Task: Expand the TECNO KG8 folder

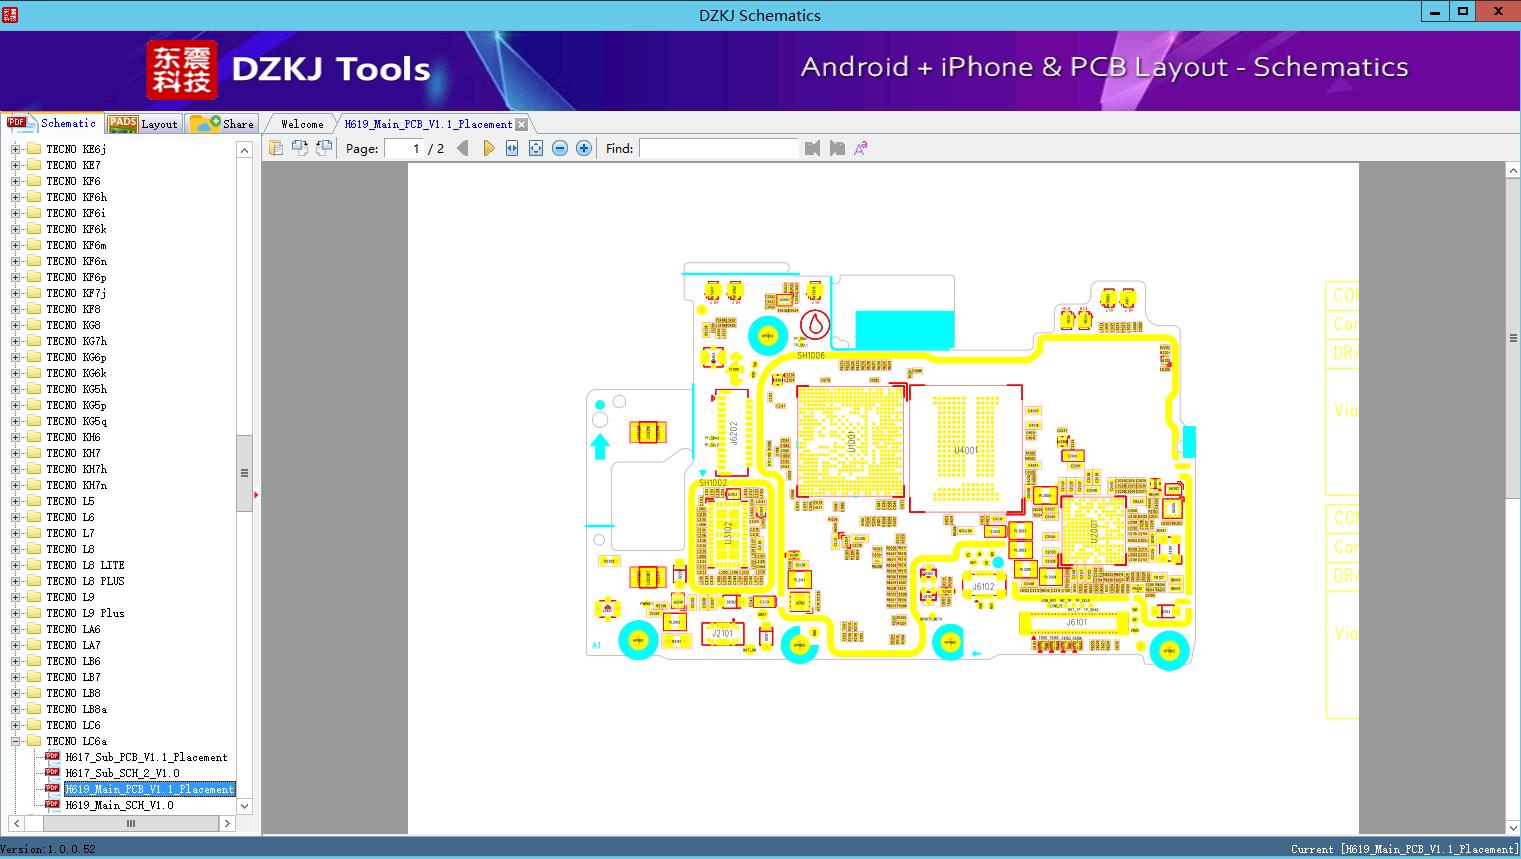Action: click(15, 325)
